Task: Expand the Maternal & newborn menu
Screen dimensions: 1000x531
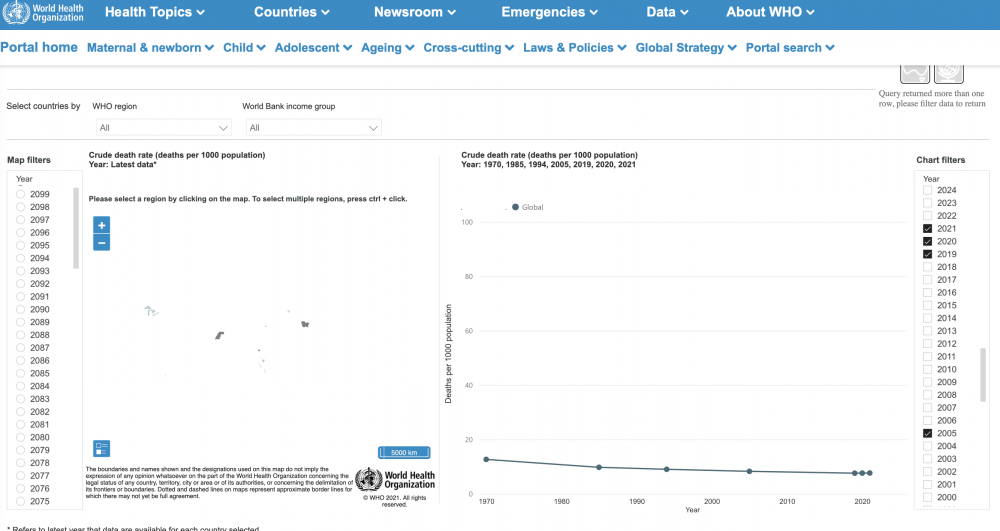Action: tap(150, 48)
